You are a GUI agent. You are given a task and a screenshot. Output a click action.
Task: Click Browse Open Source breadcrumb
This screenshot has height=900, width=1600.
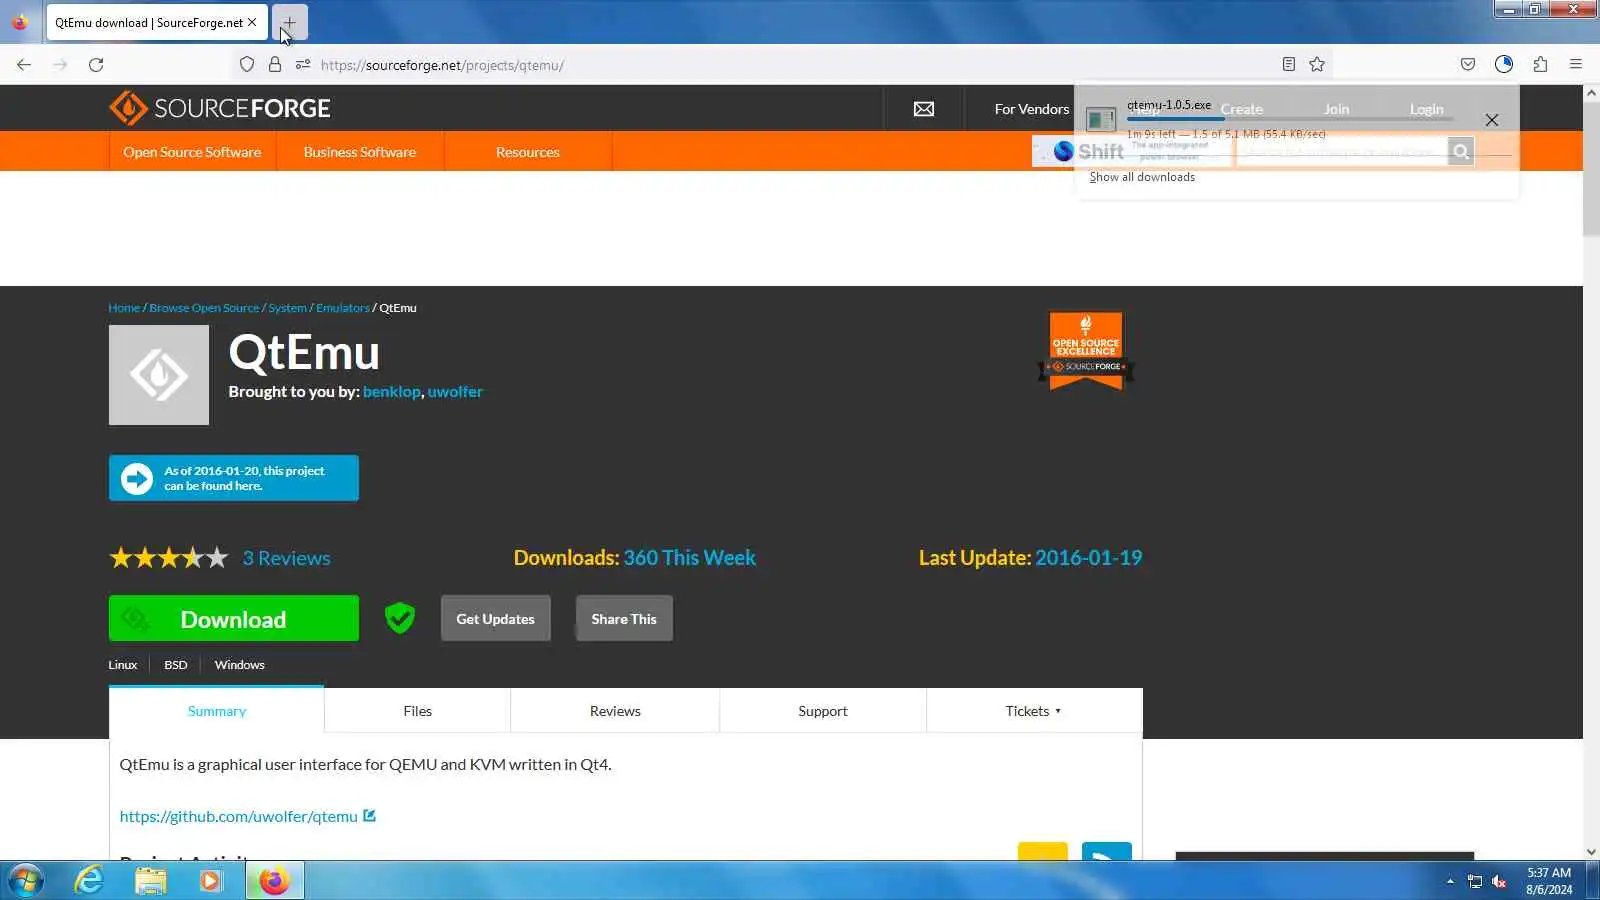(204, 308)
